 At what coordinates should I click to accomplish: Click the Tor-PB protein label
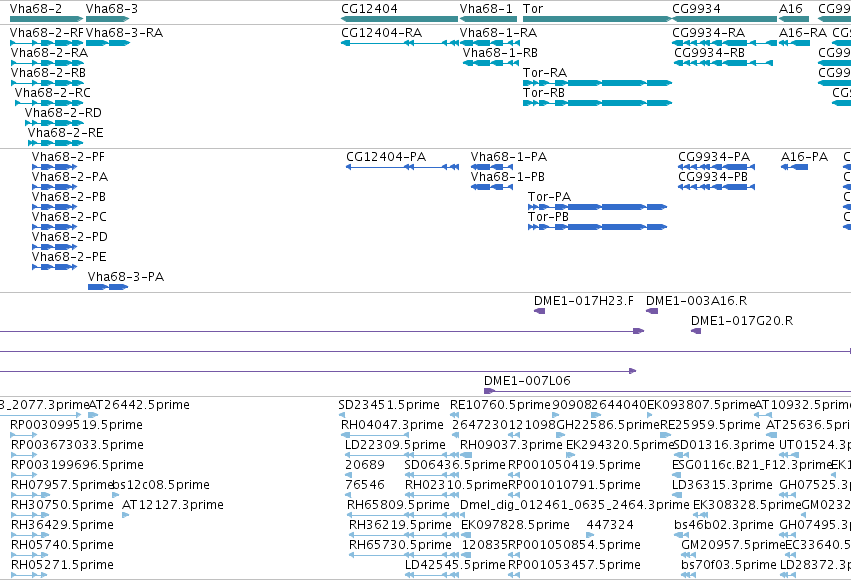(x=548, y=216)
